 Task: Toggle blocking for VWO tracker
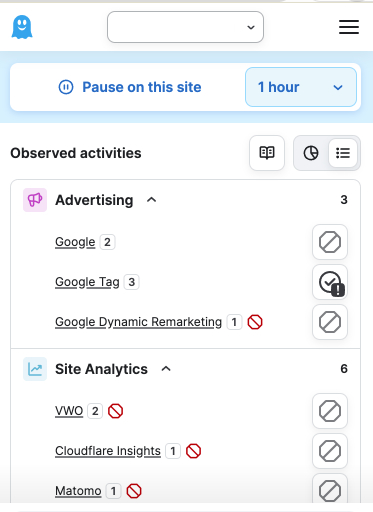[330, 411]
